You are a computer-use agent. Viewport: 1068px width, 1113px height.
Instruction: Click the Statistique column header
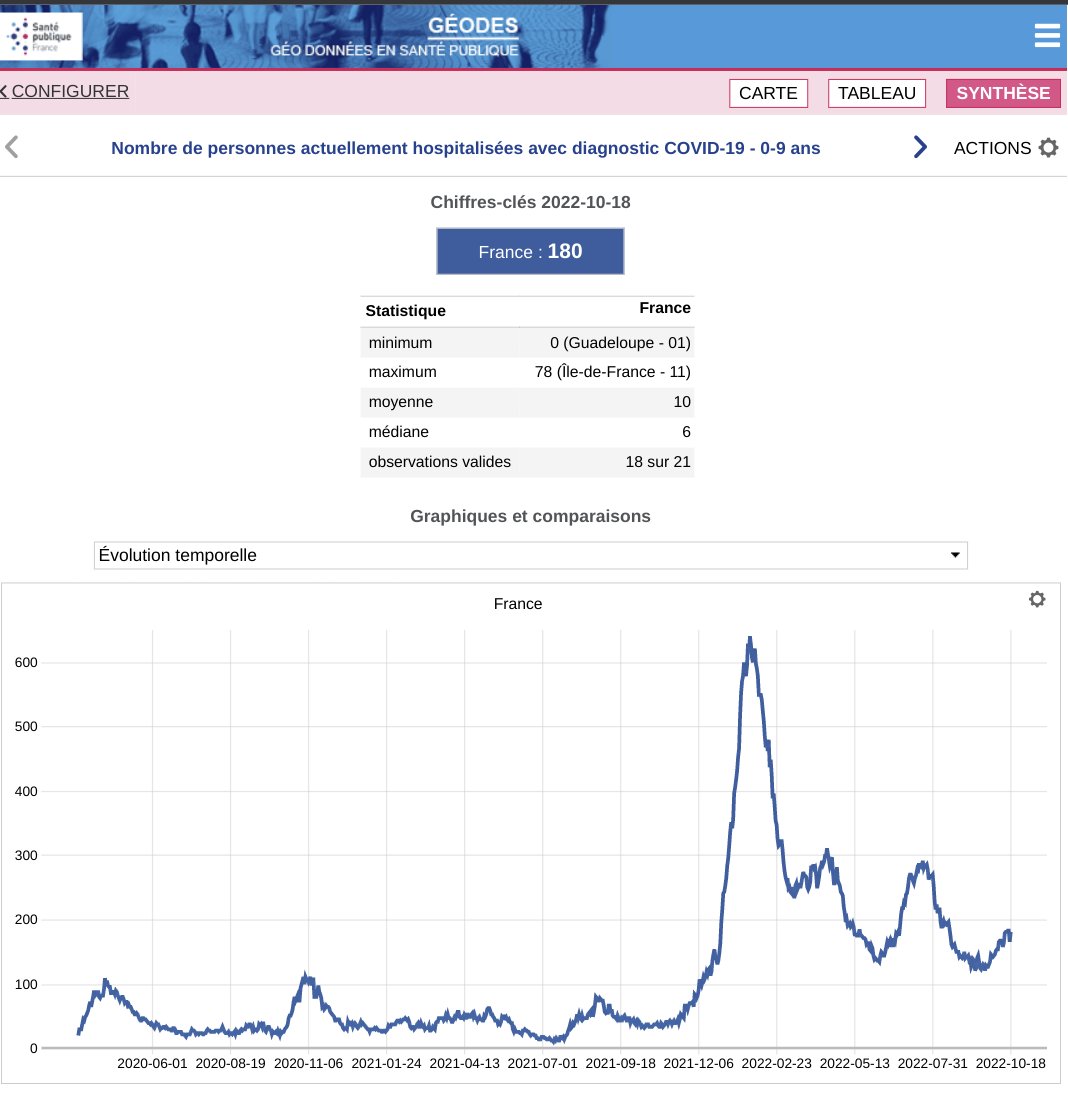pyautogui.click(x=405, y=311)
